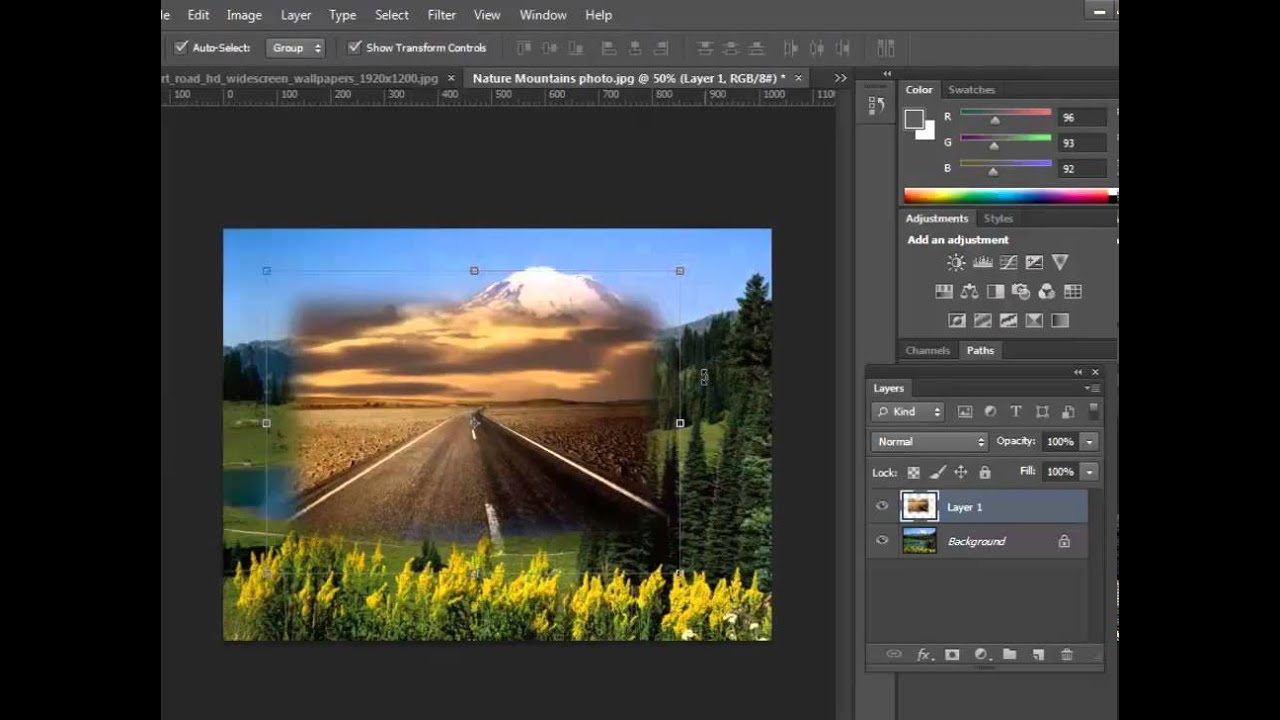Viewport: 1280px width, 720px height.
Task: Switch to the Channels tab
Action: click(x=927, y=350)
